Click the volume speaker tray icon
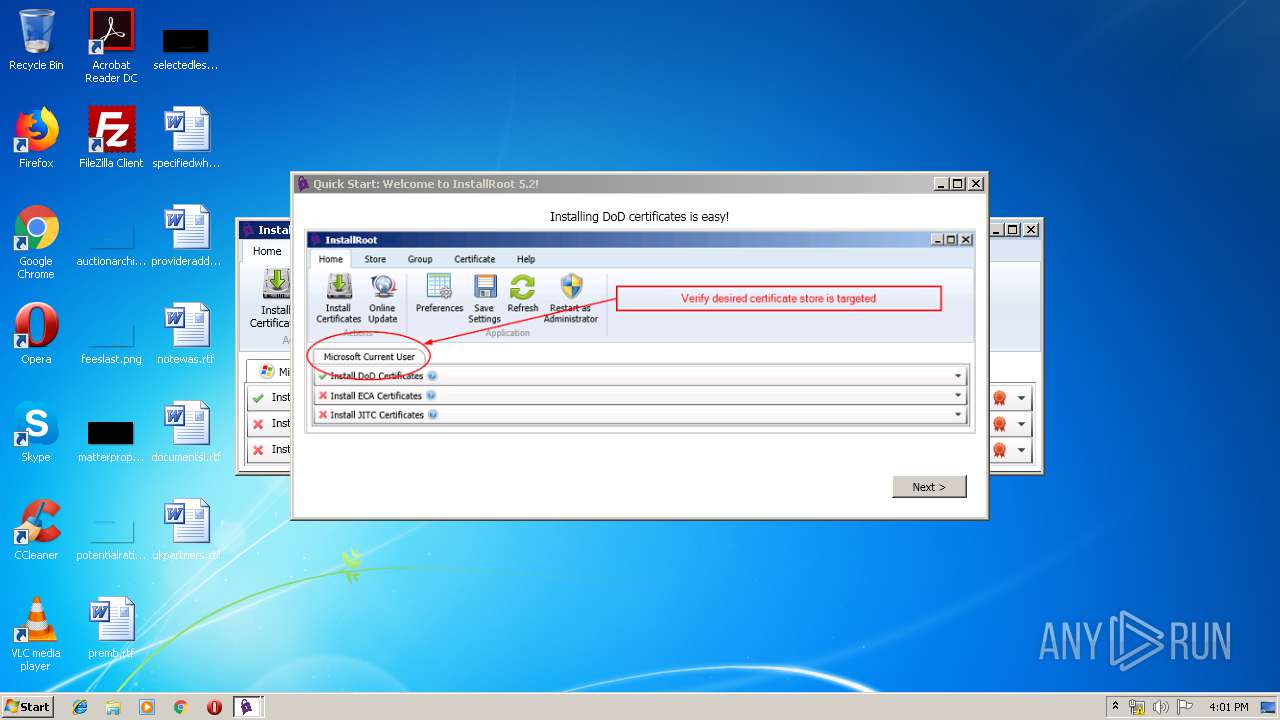Screen dimensions: 1280x720 (x=1160, y=707)
